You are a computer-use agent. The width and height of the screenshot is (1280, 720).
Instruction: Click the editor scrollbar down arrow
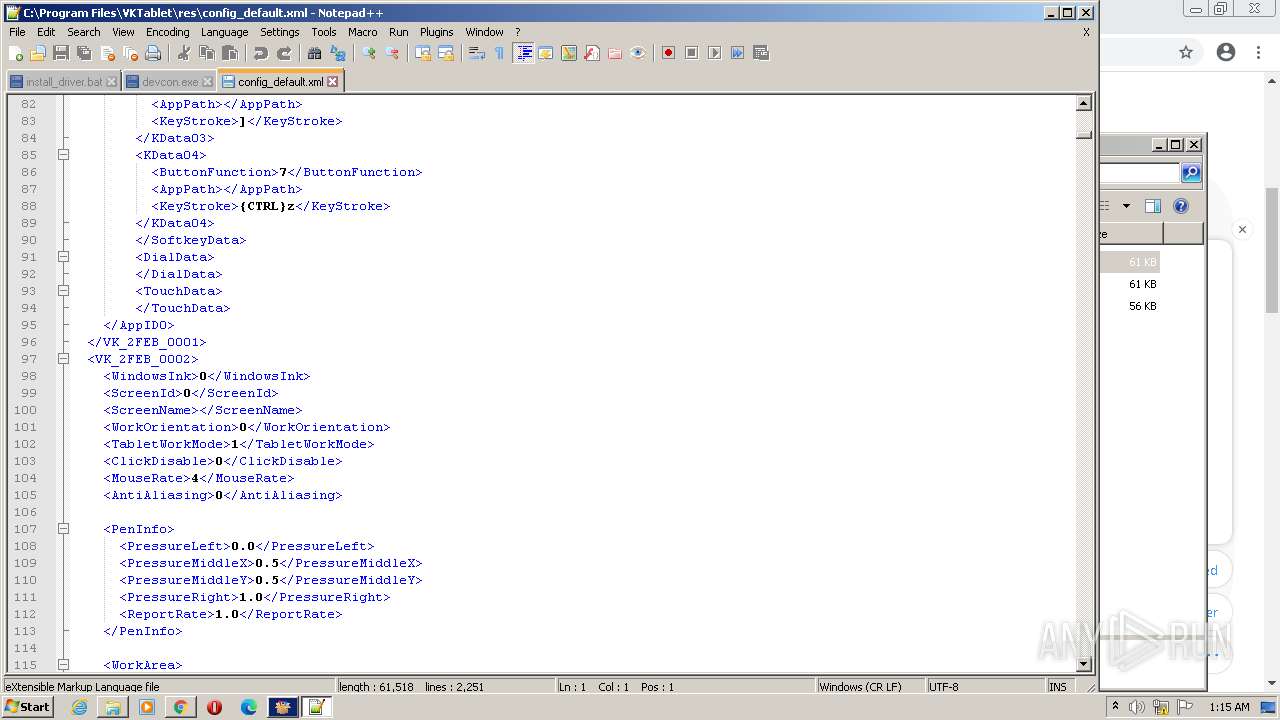point(1084,664)
